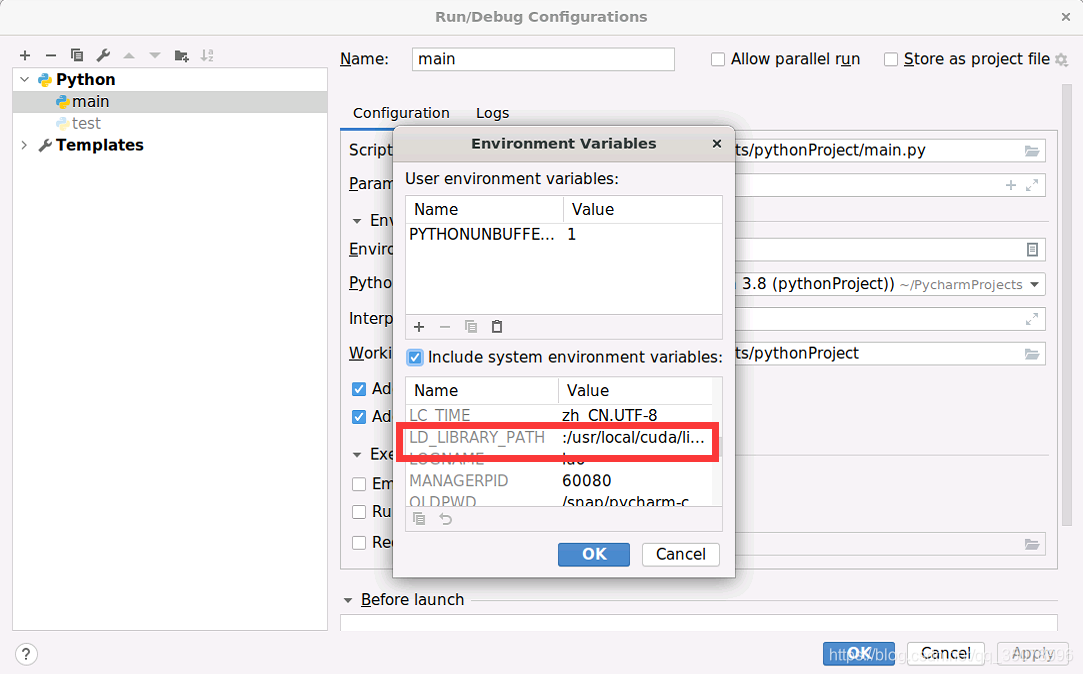This screenshot has height=674, width=1083.
Task: Select PYTHONUNBUFFERED user variable row
Action: coord(564,235)
